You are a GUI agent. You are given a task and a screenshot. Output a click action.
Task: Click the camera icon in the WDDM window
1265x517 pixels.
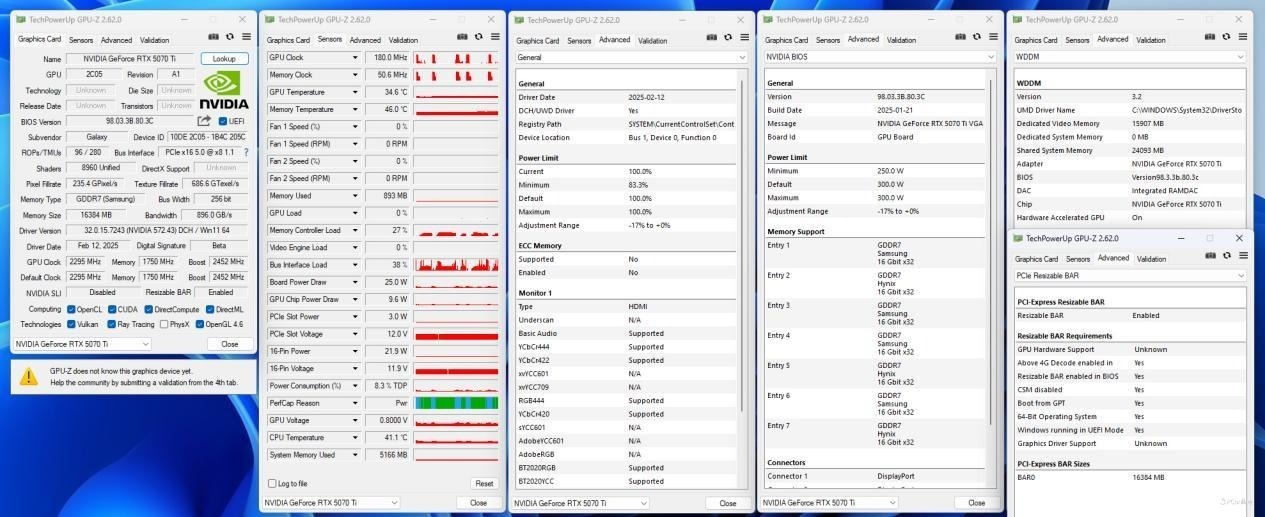[x=1210, y=38]
